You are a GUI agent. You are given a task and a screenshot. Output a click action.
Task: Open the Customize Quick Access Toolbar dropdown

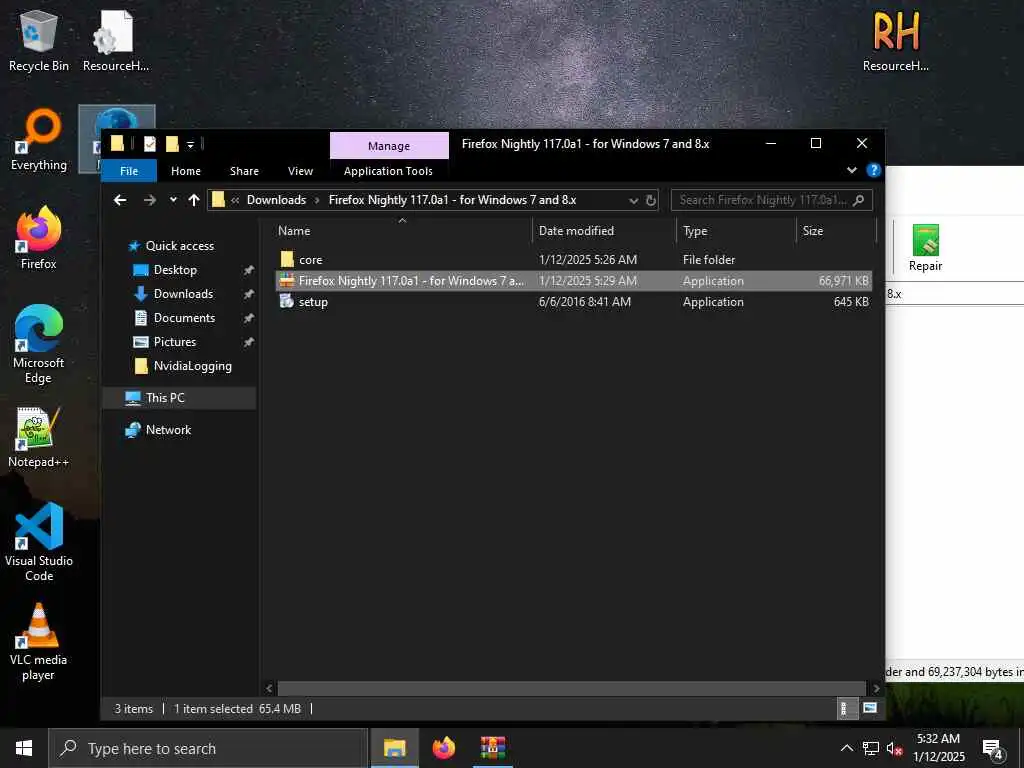(191, 144)
